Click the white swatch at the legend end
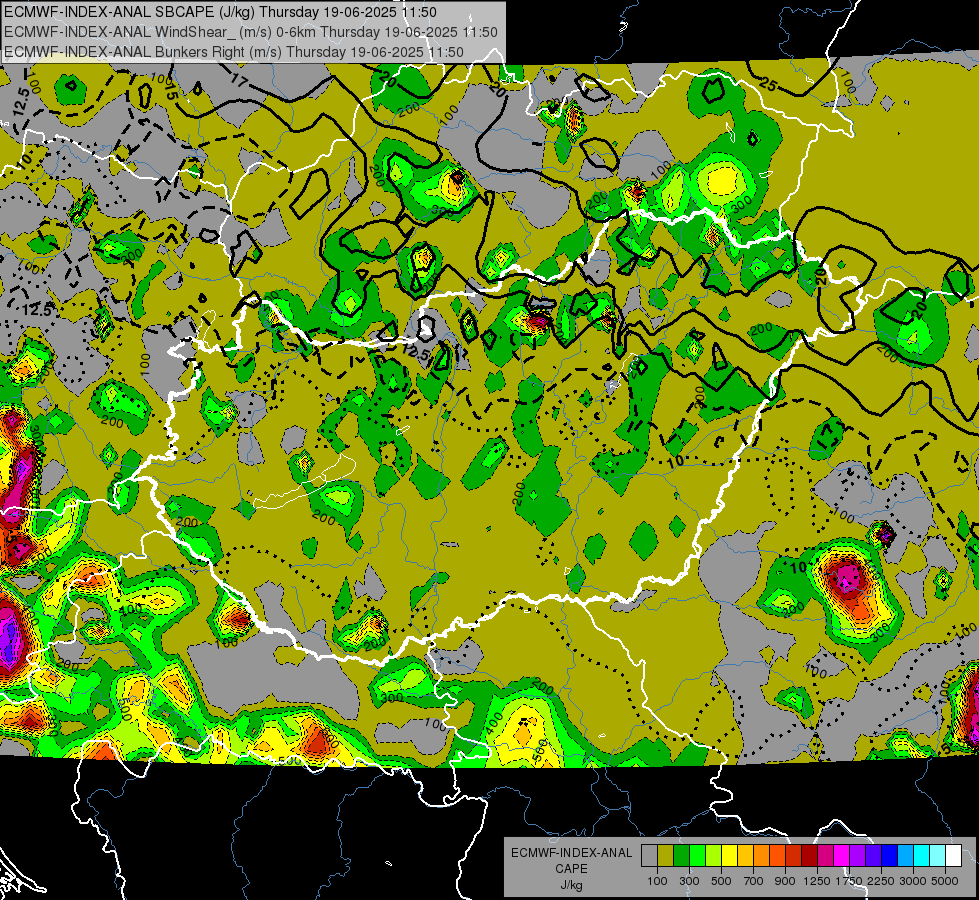This screenshot has height=900, width=979. [954, 856]
